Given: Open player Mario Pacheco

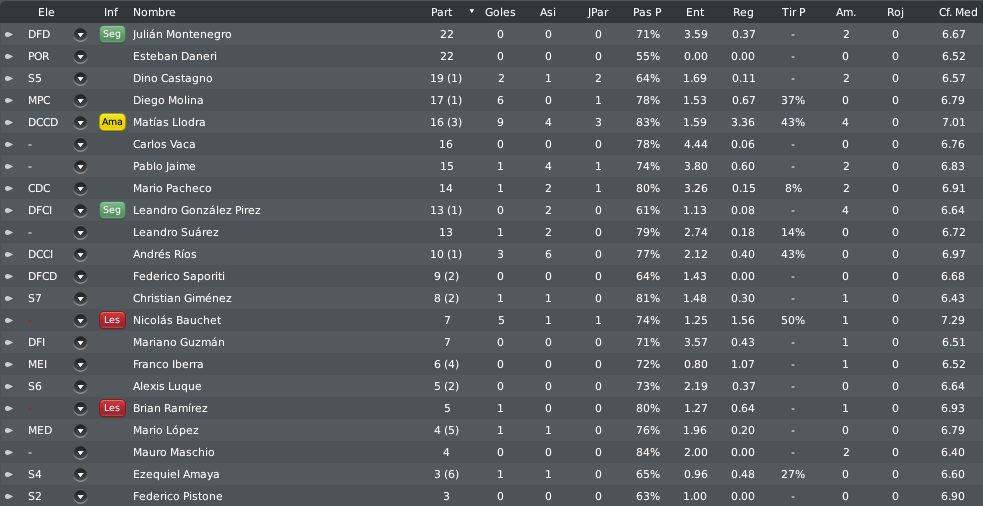Looking at the screenshot, I should pyautogui.click(x=172, y=188).
